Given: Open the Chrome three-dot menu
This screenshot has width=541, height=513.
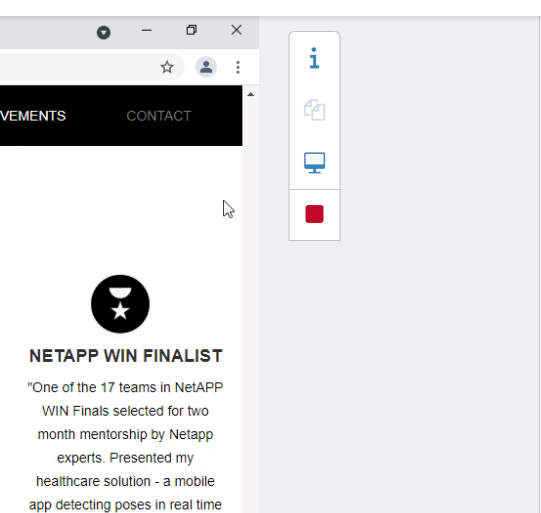Looking at the screenshot, I should 238,67.
